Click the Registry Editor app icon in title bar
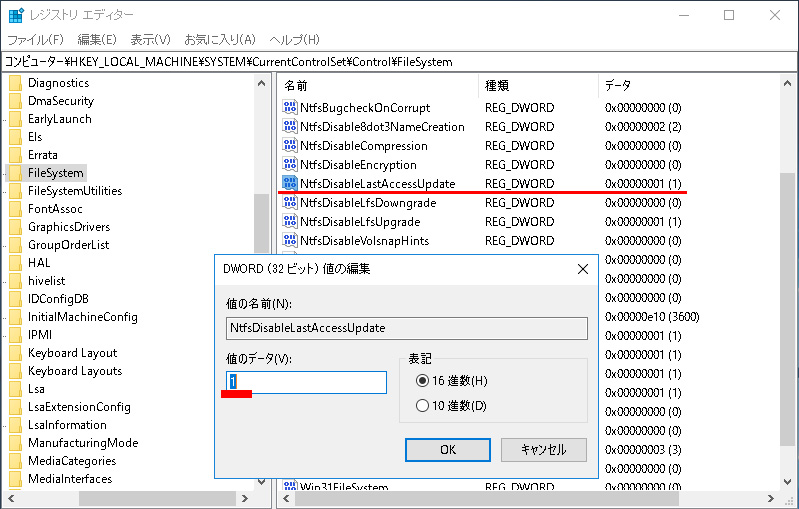Screen dimensions: 799x509 pyautogui.click(x=16, y=16)
